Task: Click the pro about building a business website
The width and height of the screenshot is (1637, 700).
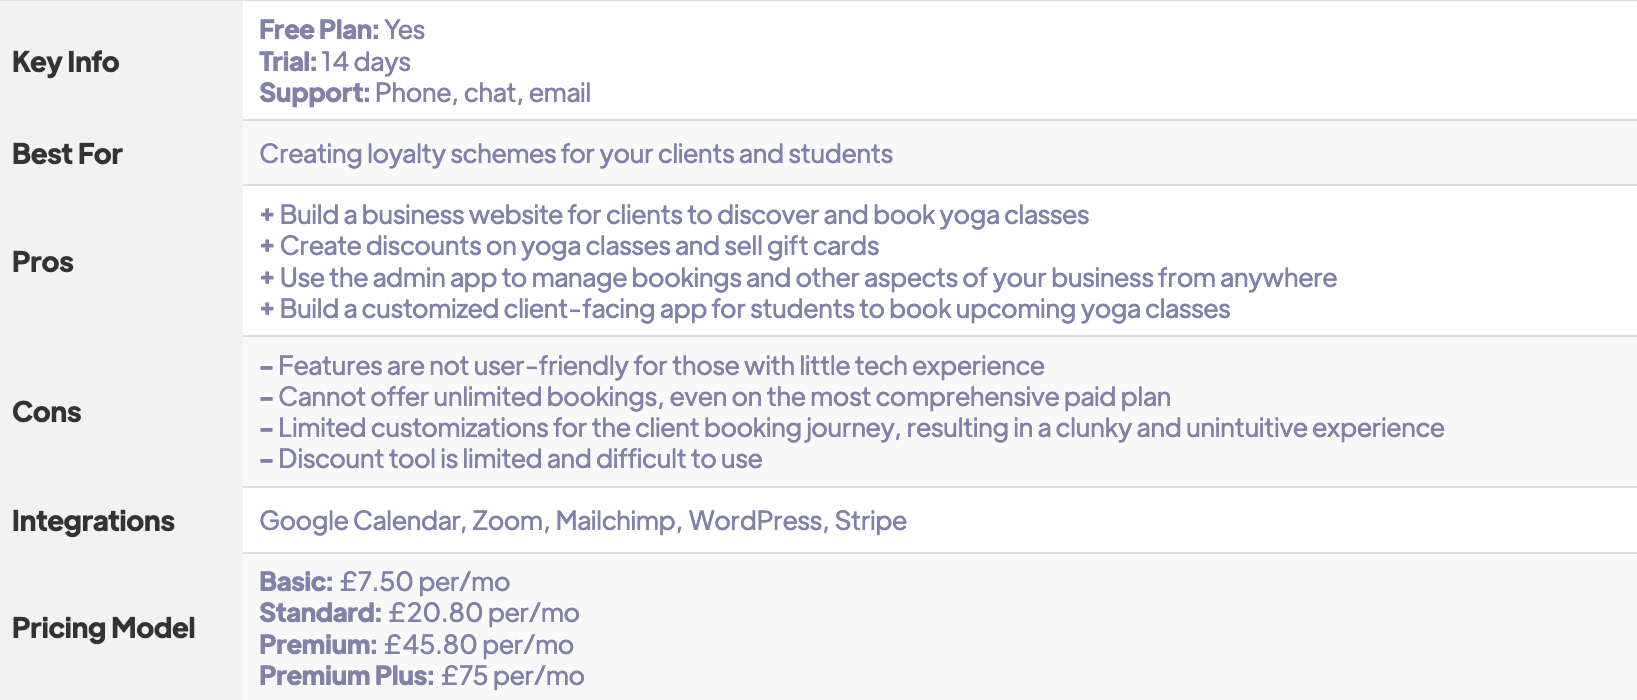Action: 674,215
